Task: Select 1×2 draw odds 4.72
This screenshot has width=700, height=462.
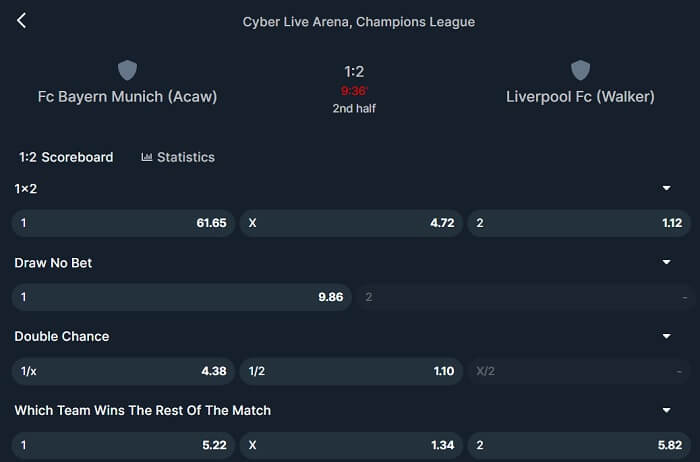Action: point(351,223)
